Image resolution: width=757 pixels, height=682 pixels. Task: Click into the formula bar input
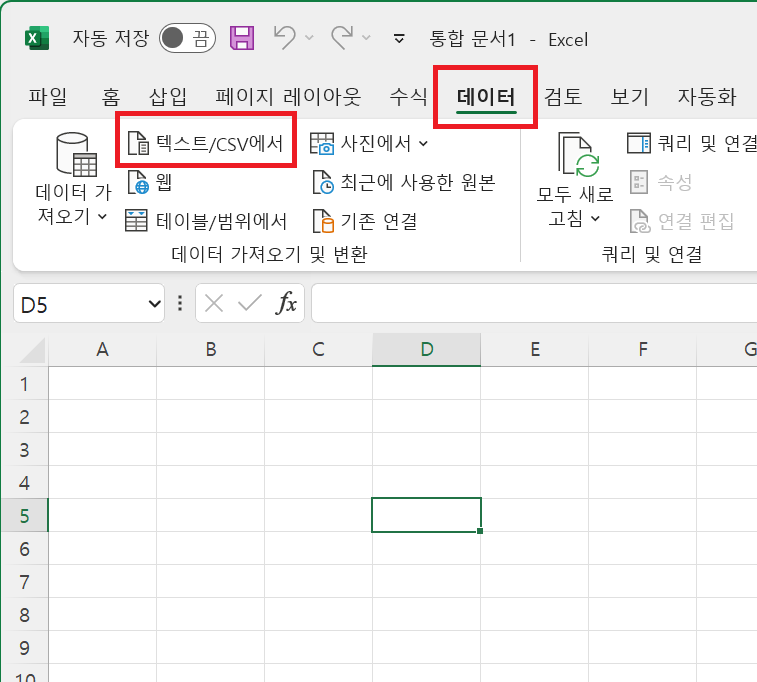[x=534, y=303]
